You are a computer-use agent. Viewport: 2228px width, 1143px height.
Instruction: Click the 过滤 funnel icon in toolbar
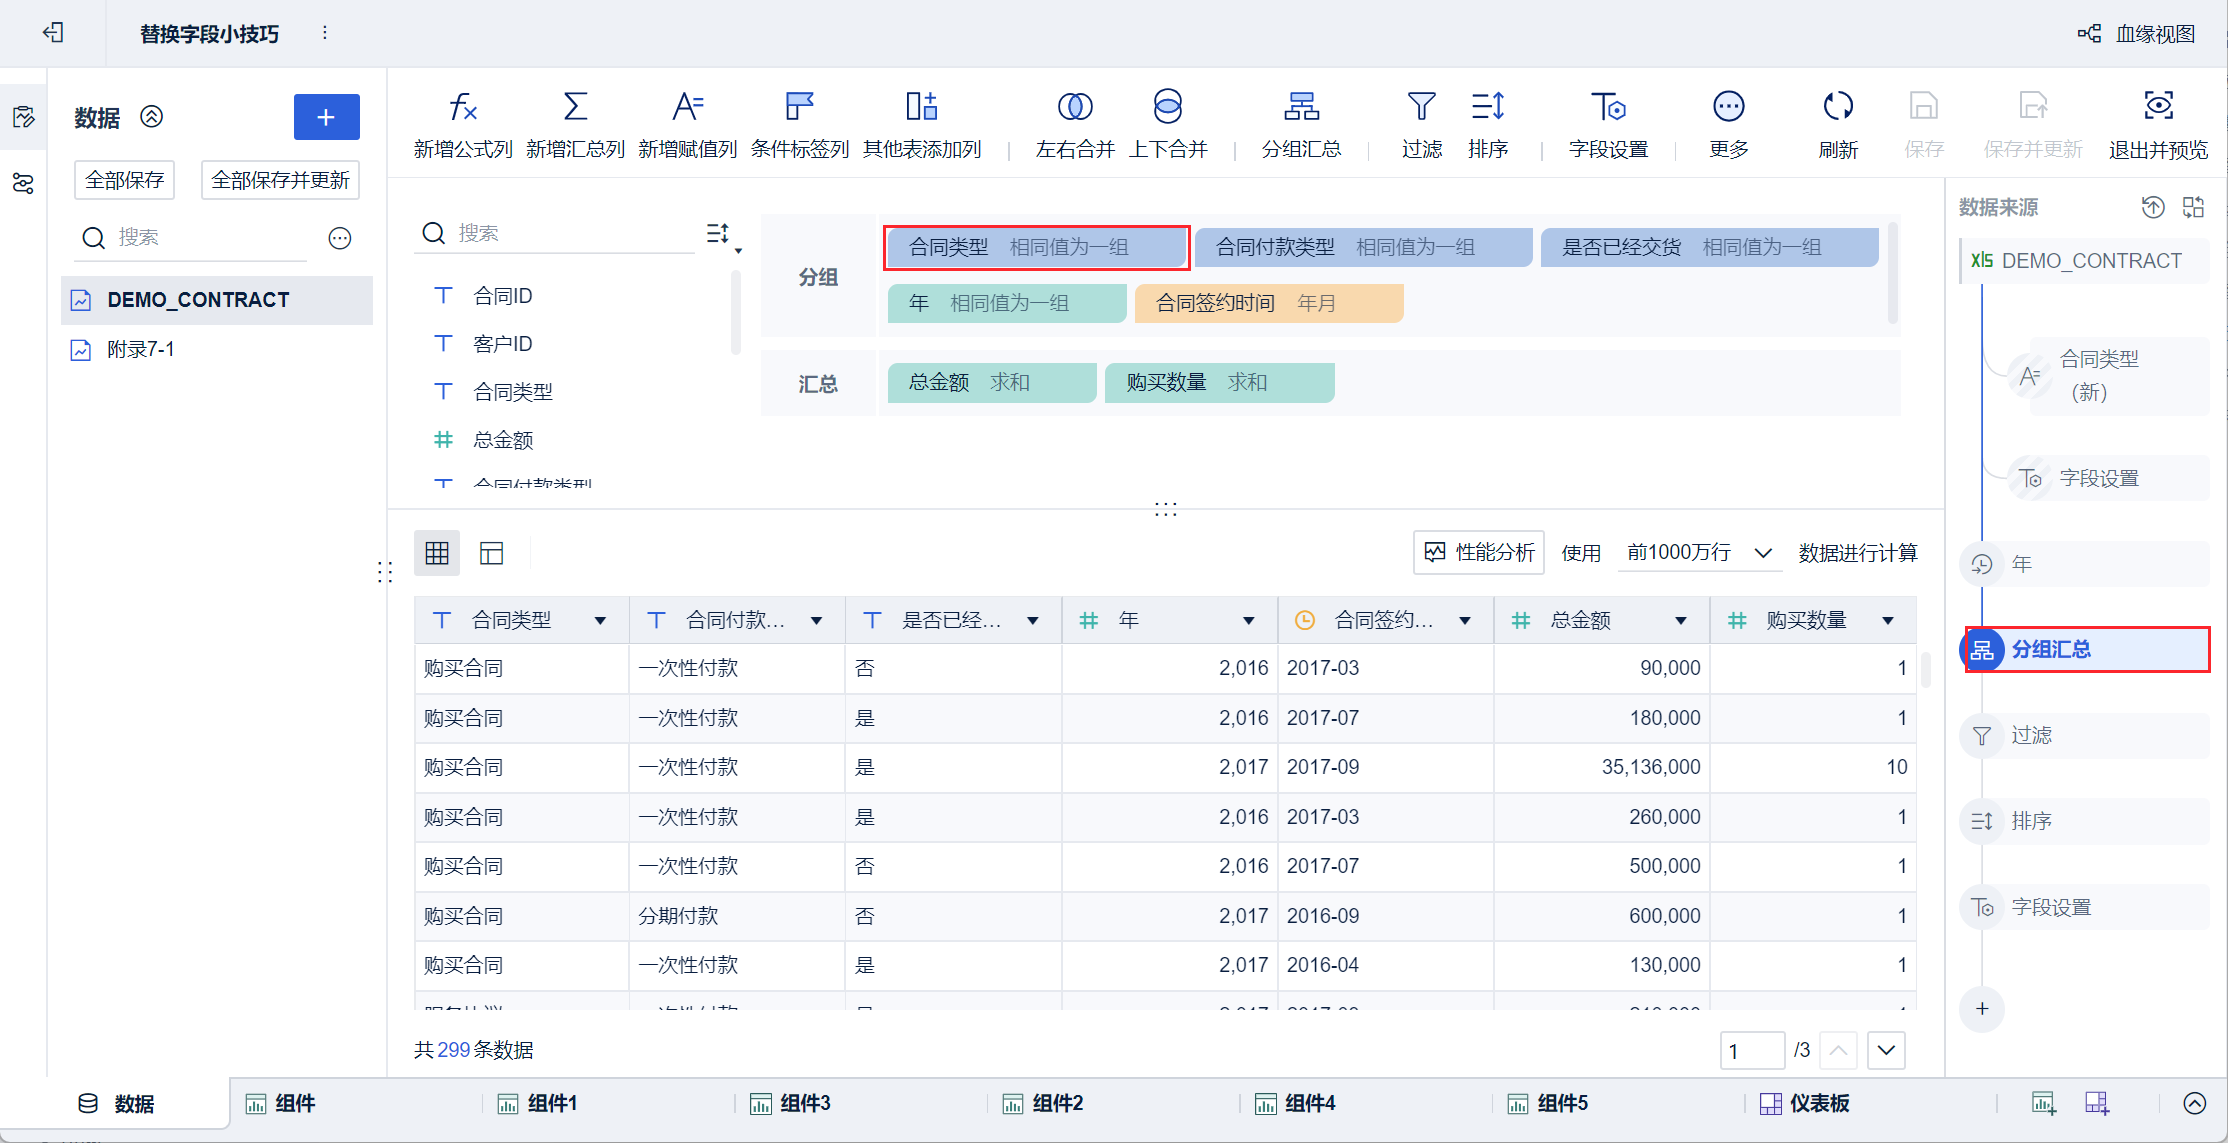coord(1421,107)
